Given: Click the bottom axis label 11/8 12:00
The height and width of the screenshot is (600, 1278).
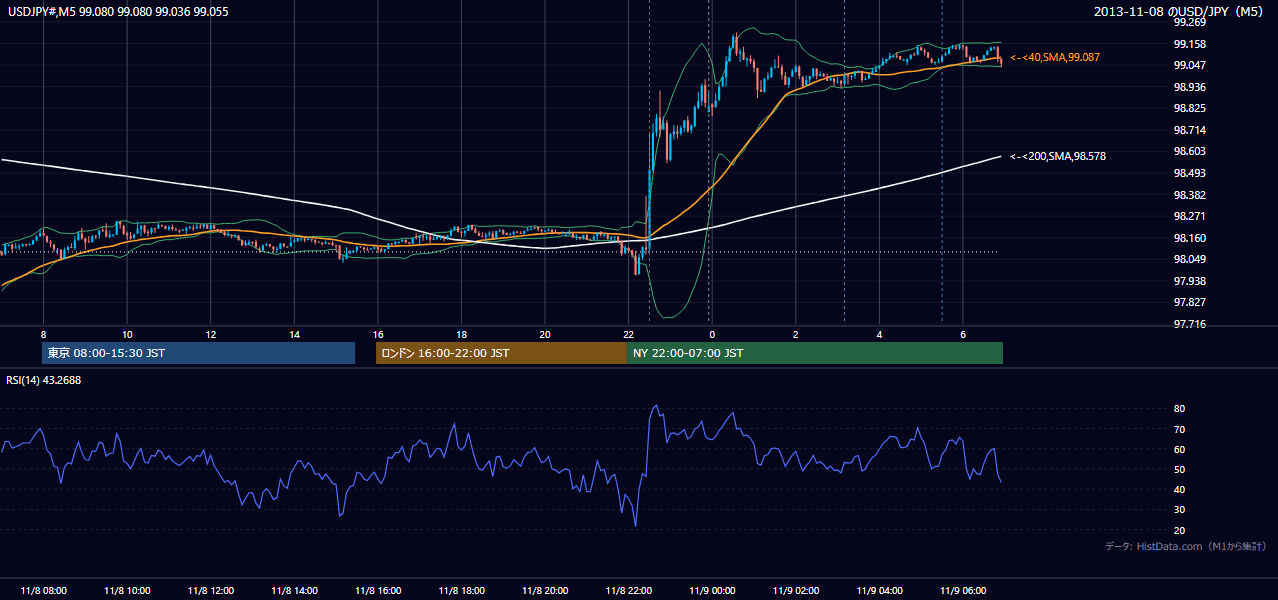Looking at the screenshot, I should pyautogui.click(x=210, y=591).
